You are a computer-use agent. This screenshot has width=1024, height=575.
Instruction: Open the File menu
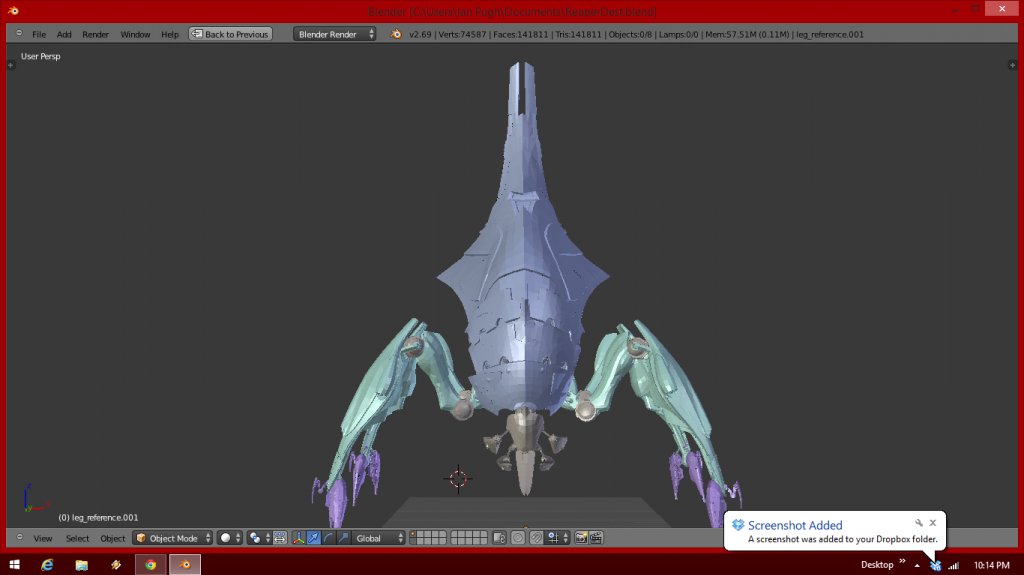[x=39, y=34]
